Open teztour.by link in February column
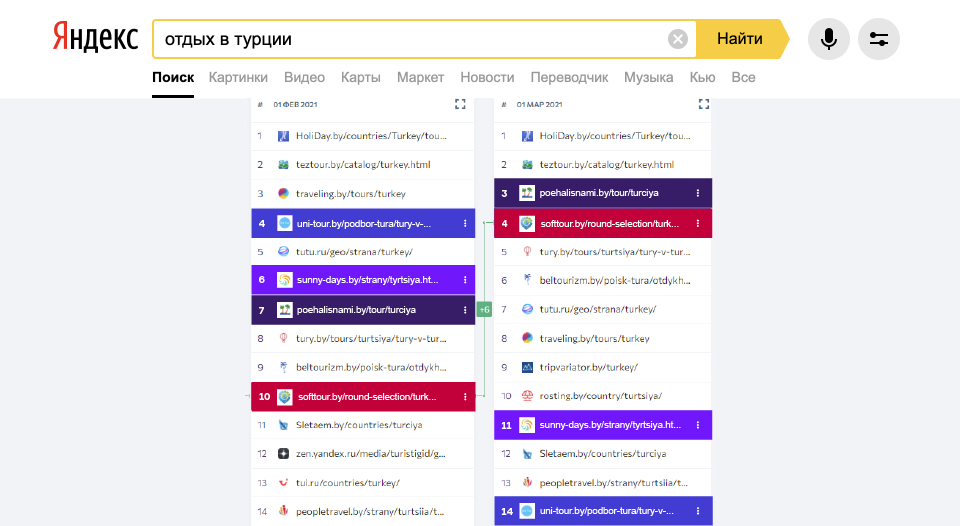The image size is (960, 526). click(363, 165)
